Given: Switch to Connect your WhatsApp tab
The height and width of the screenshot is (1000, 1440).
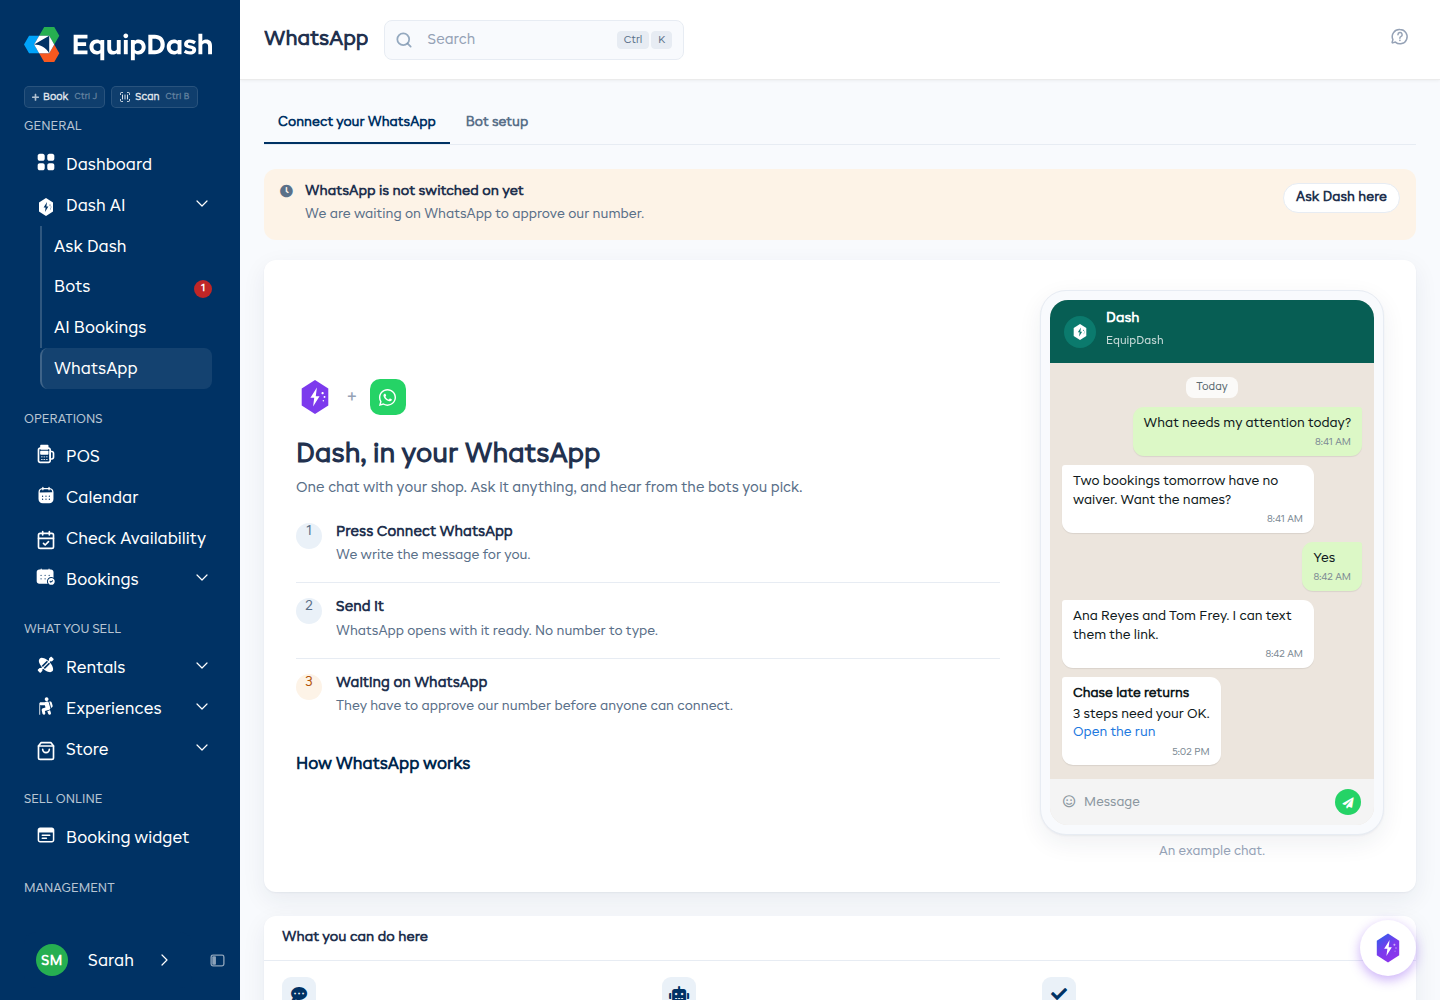Looking at the screenshot, I should point(357,122).
